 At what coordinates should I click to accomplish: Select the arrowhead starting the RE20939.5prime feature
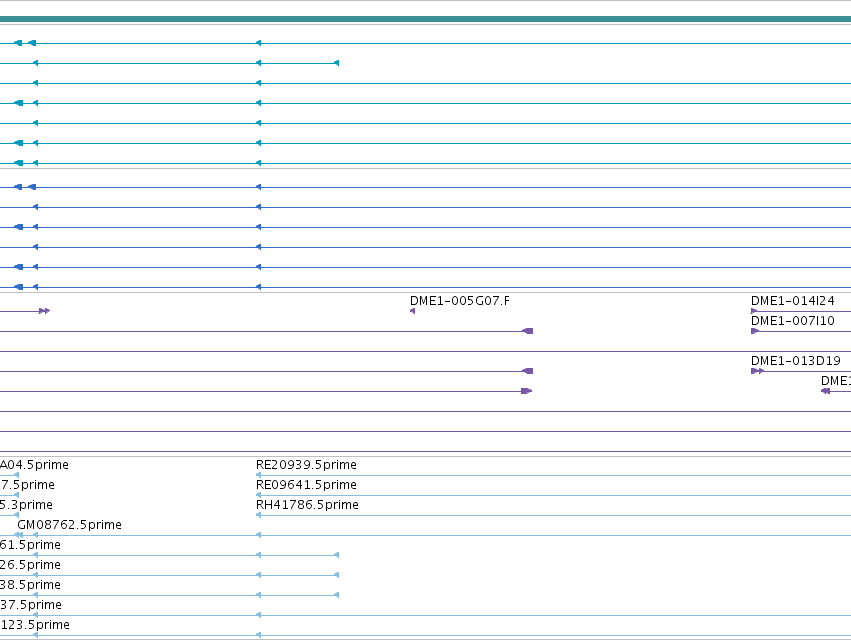[x=258, y=475]
